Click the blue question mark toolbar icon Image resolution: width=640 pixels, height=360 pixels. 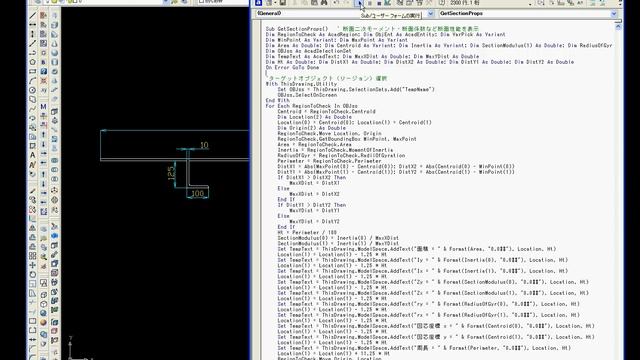43,71
